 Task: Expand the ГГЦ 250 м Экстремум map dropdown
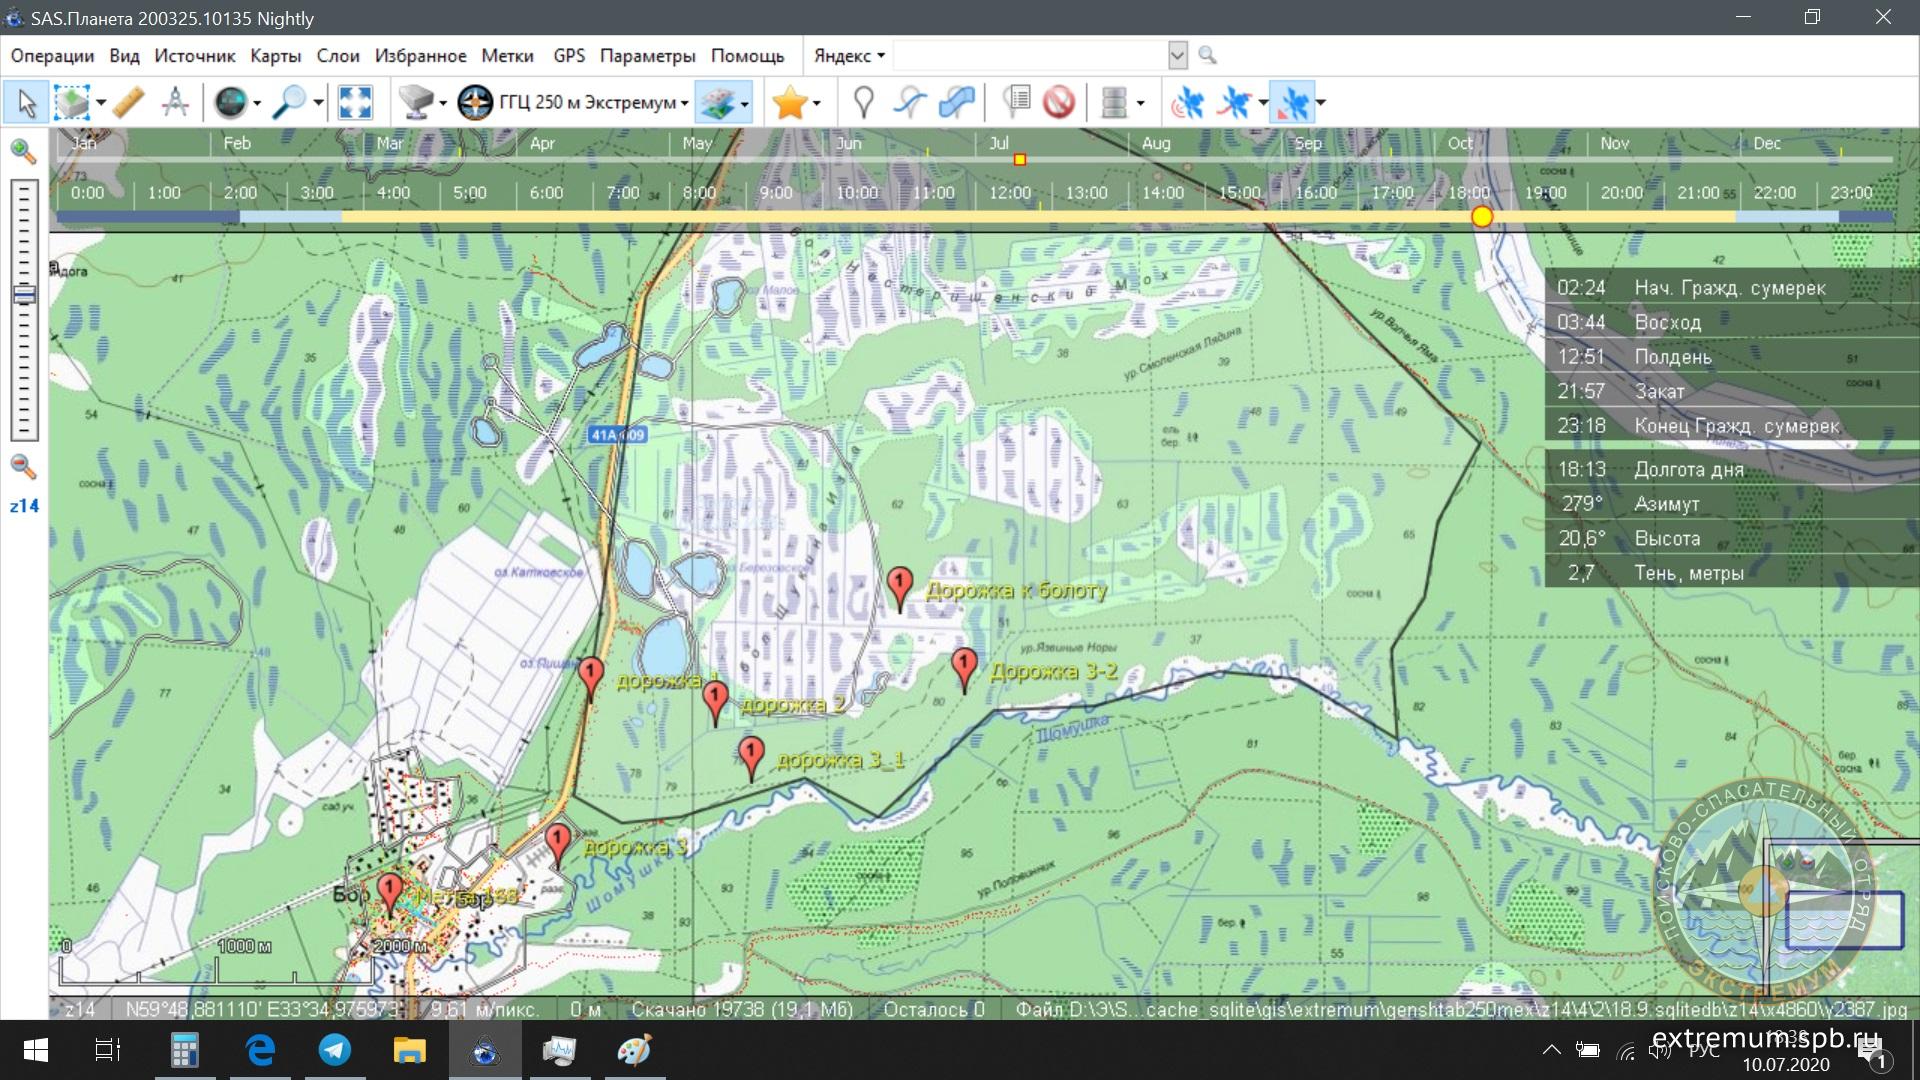pyautogui.click(x=684, y=103)
